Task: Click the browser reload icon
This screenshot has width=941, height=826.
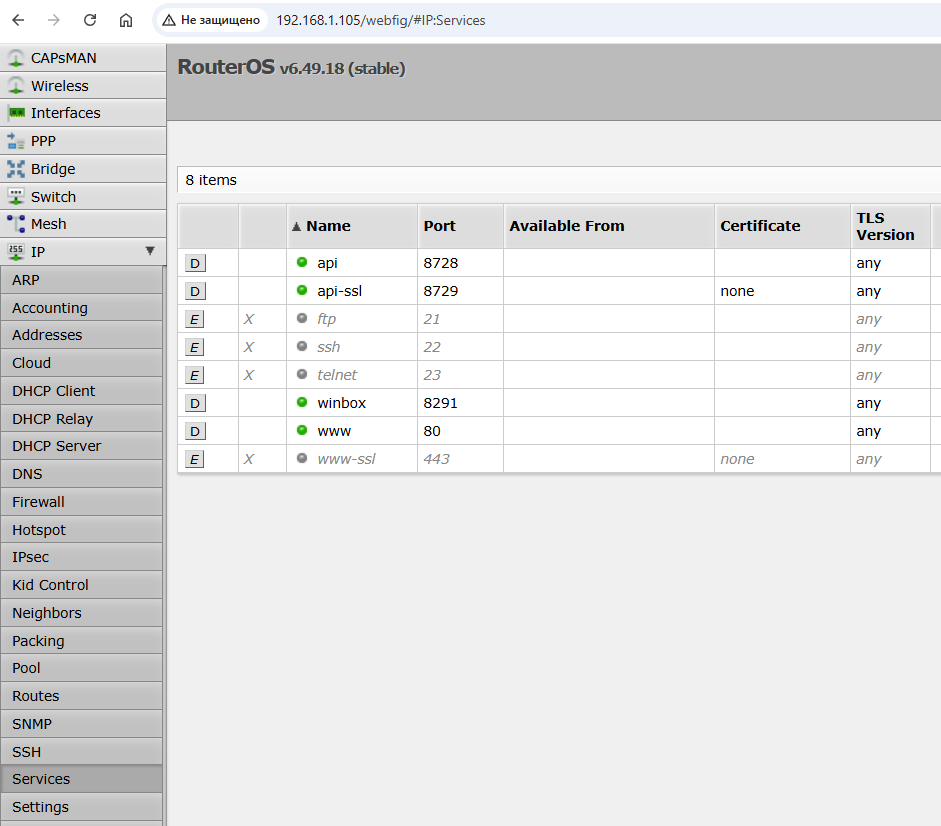Action: [90, 20]
